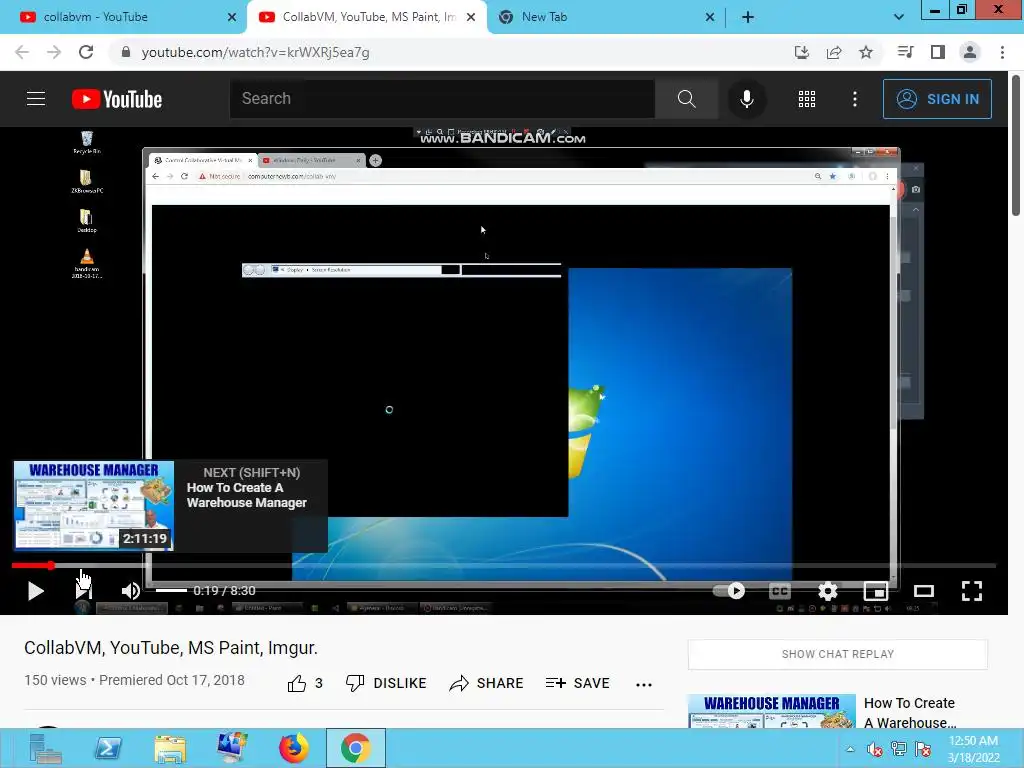
Task: Open YouTube apps grid
Action: tap(807, 99)
